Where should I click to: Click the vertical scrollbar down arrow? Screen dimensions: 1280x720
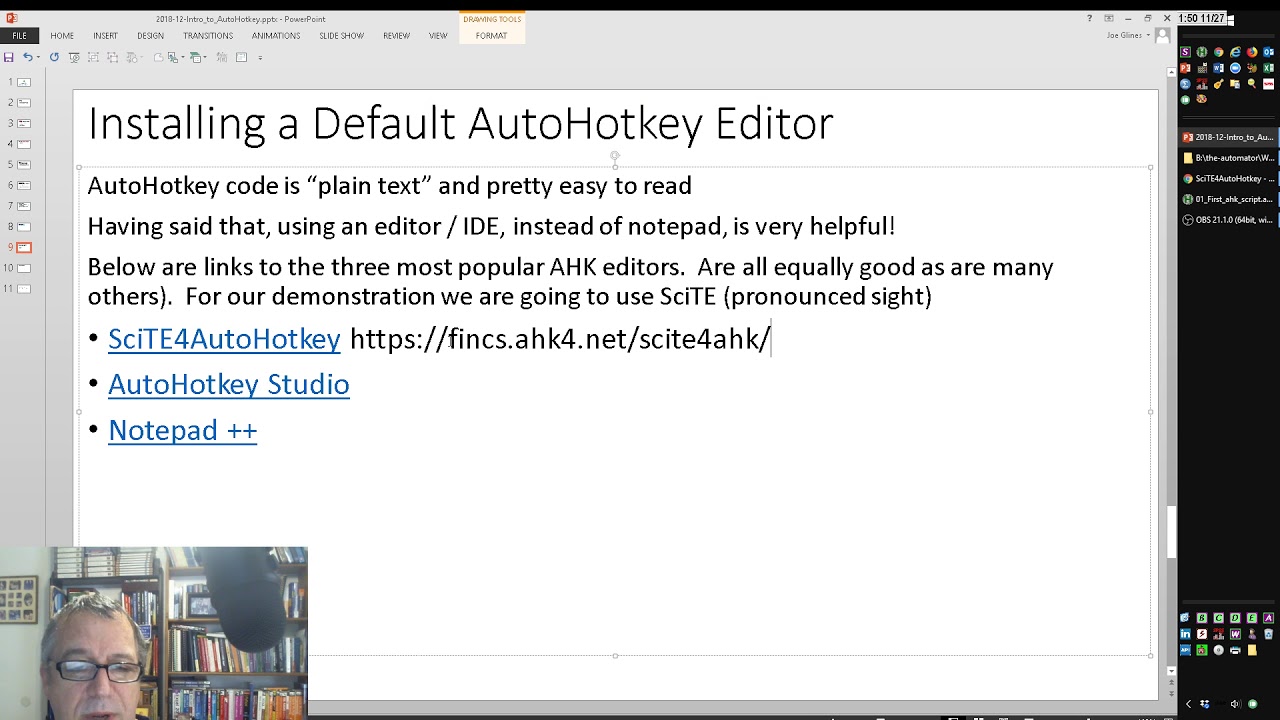click(x=1171, y=671)
